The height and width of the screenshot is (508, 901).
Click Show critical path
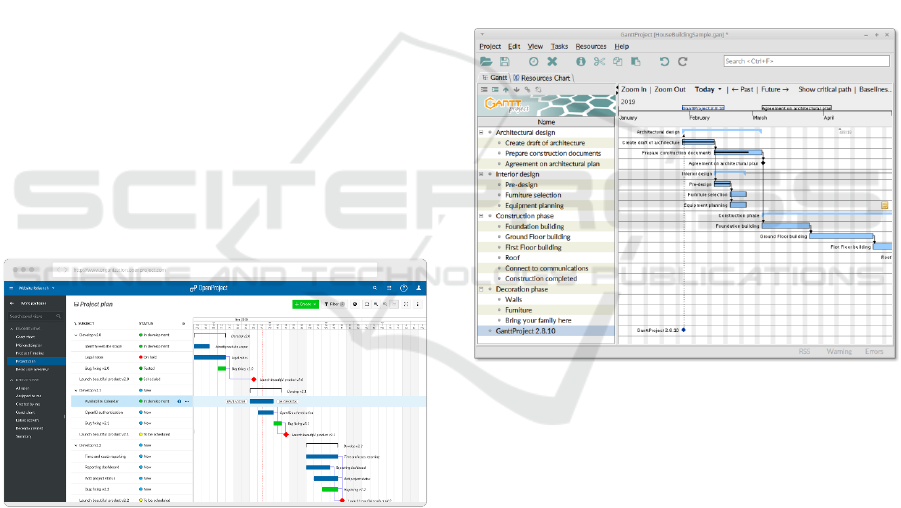tap(825, 89)
